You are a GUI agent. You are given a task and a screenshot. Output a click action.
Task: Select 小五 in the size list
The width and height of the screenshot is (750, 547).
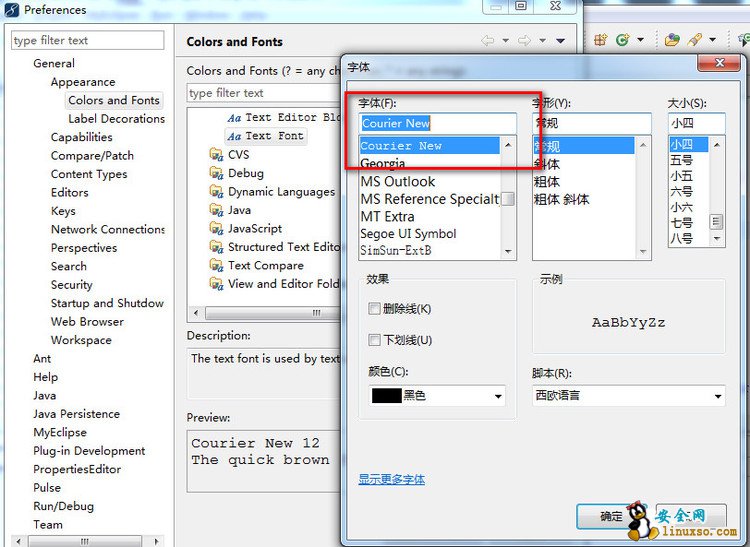[x=682, y=176]
